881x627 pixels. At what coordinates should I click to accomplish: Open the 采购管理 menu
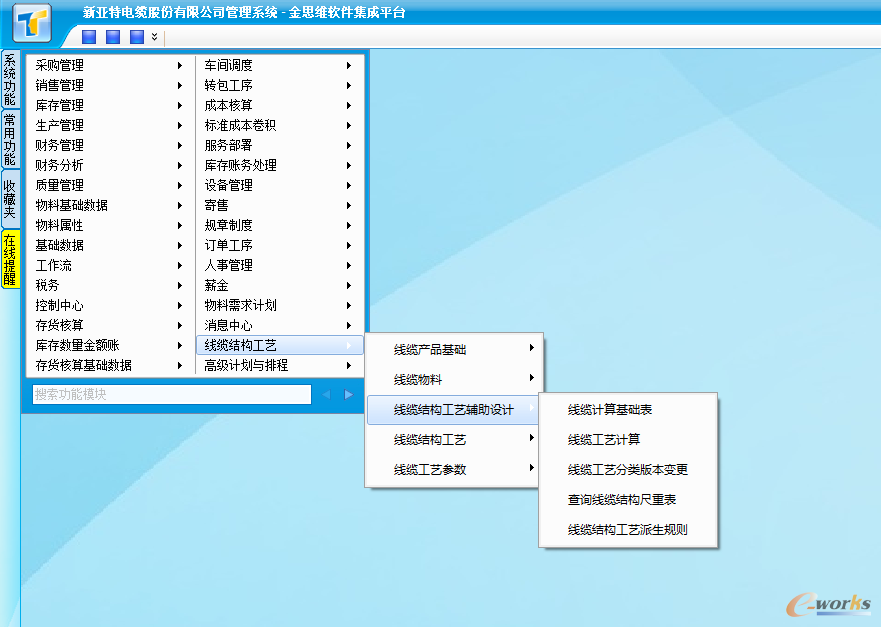pos(110,65)
